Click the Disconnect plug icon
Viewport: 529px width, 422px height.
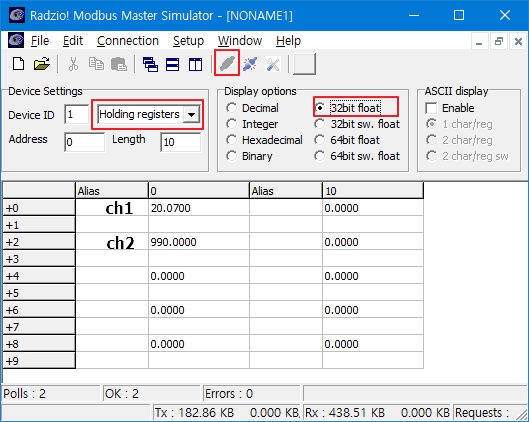point(250,64)
